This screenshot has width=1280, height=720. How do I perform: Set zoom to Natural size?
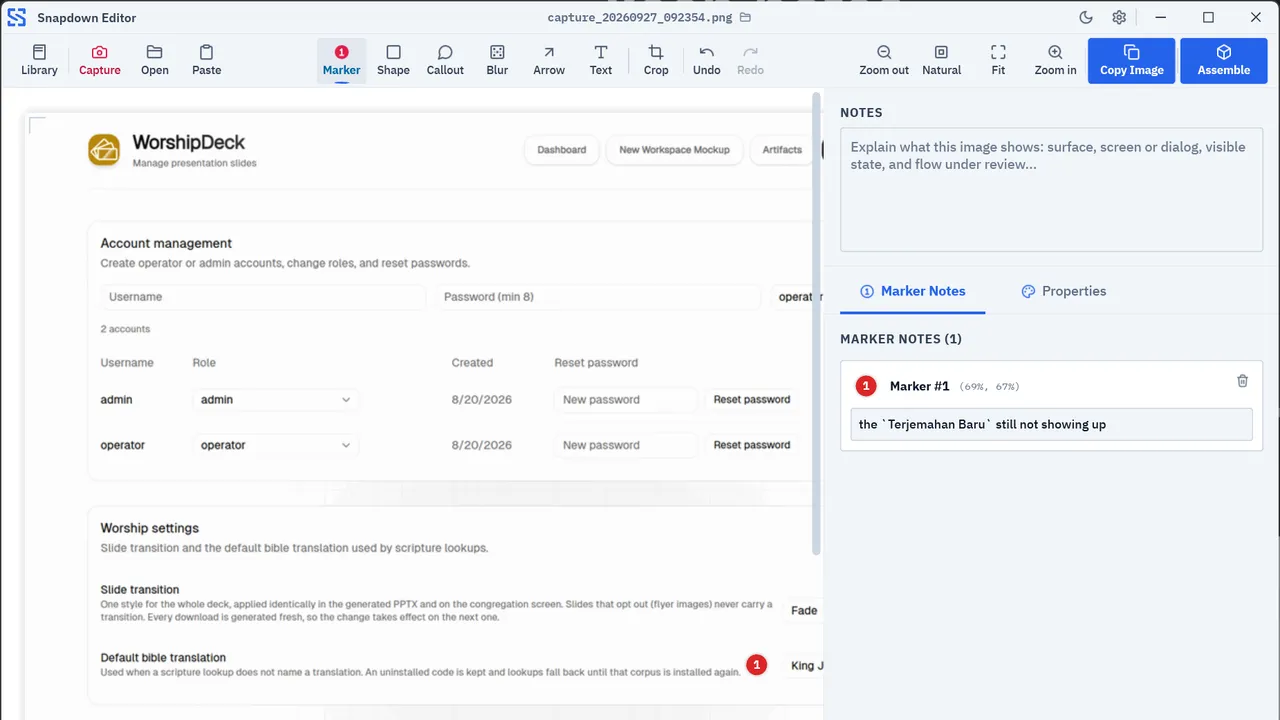(941, 60)
